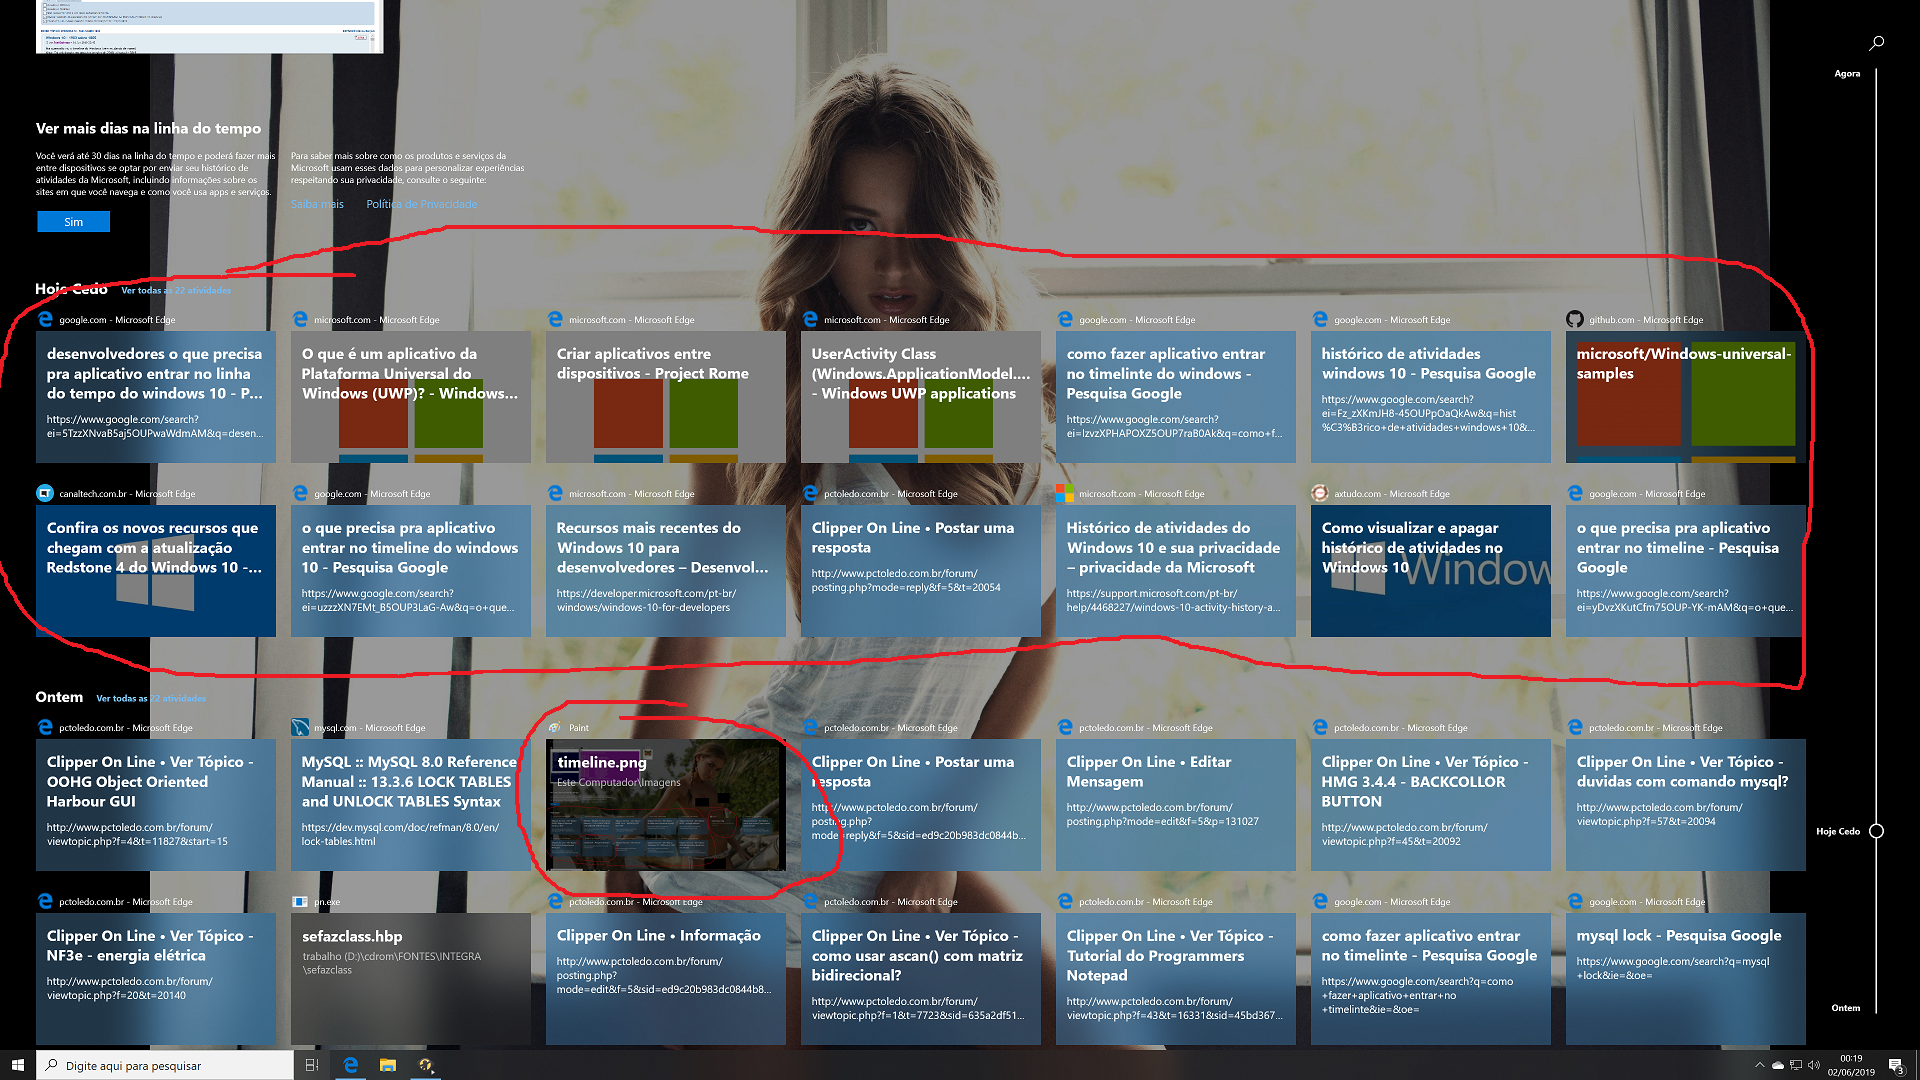Viewport: 1920px width, 1080px height.
Task: Open the Saiba mais link
Action: point(317,204)
